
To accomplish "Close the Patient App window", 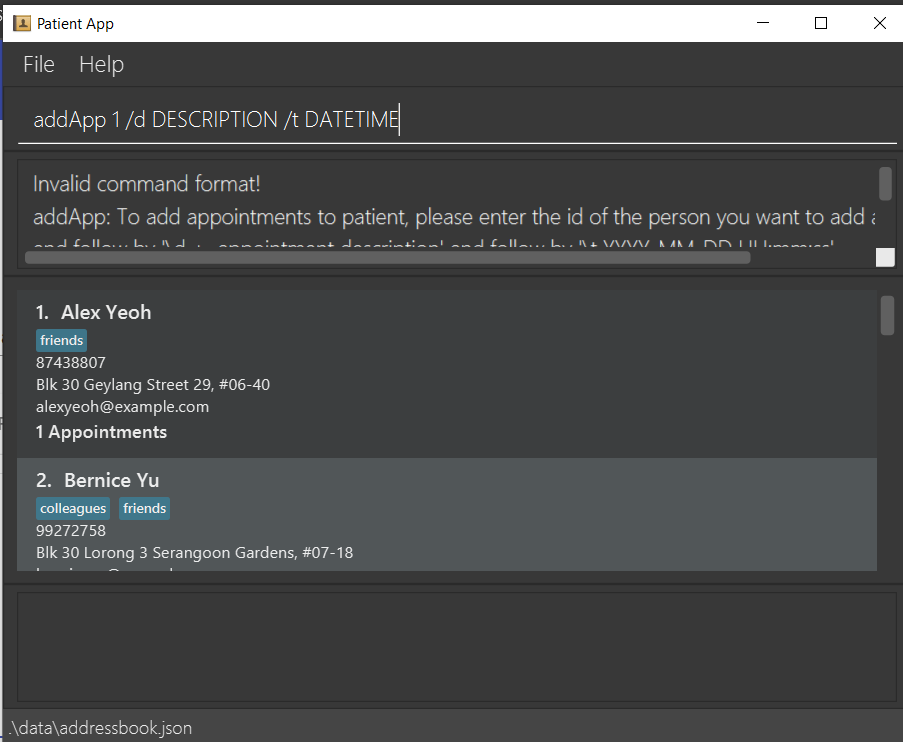I will 879,23.
